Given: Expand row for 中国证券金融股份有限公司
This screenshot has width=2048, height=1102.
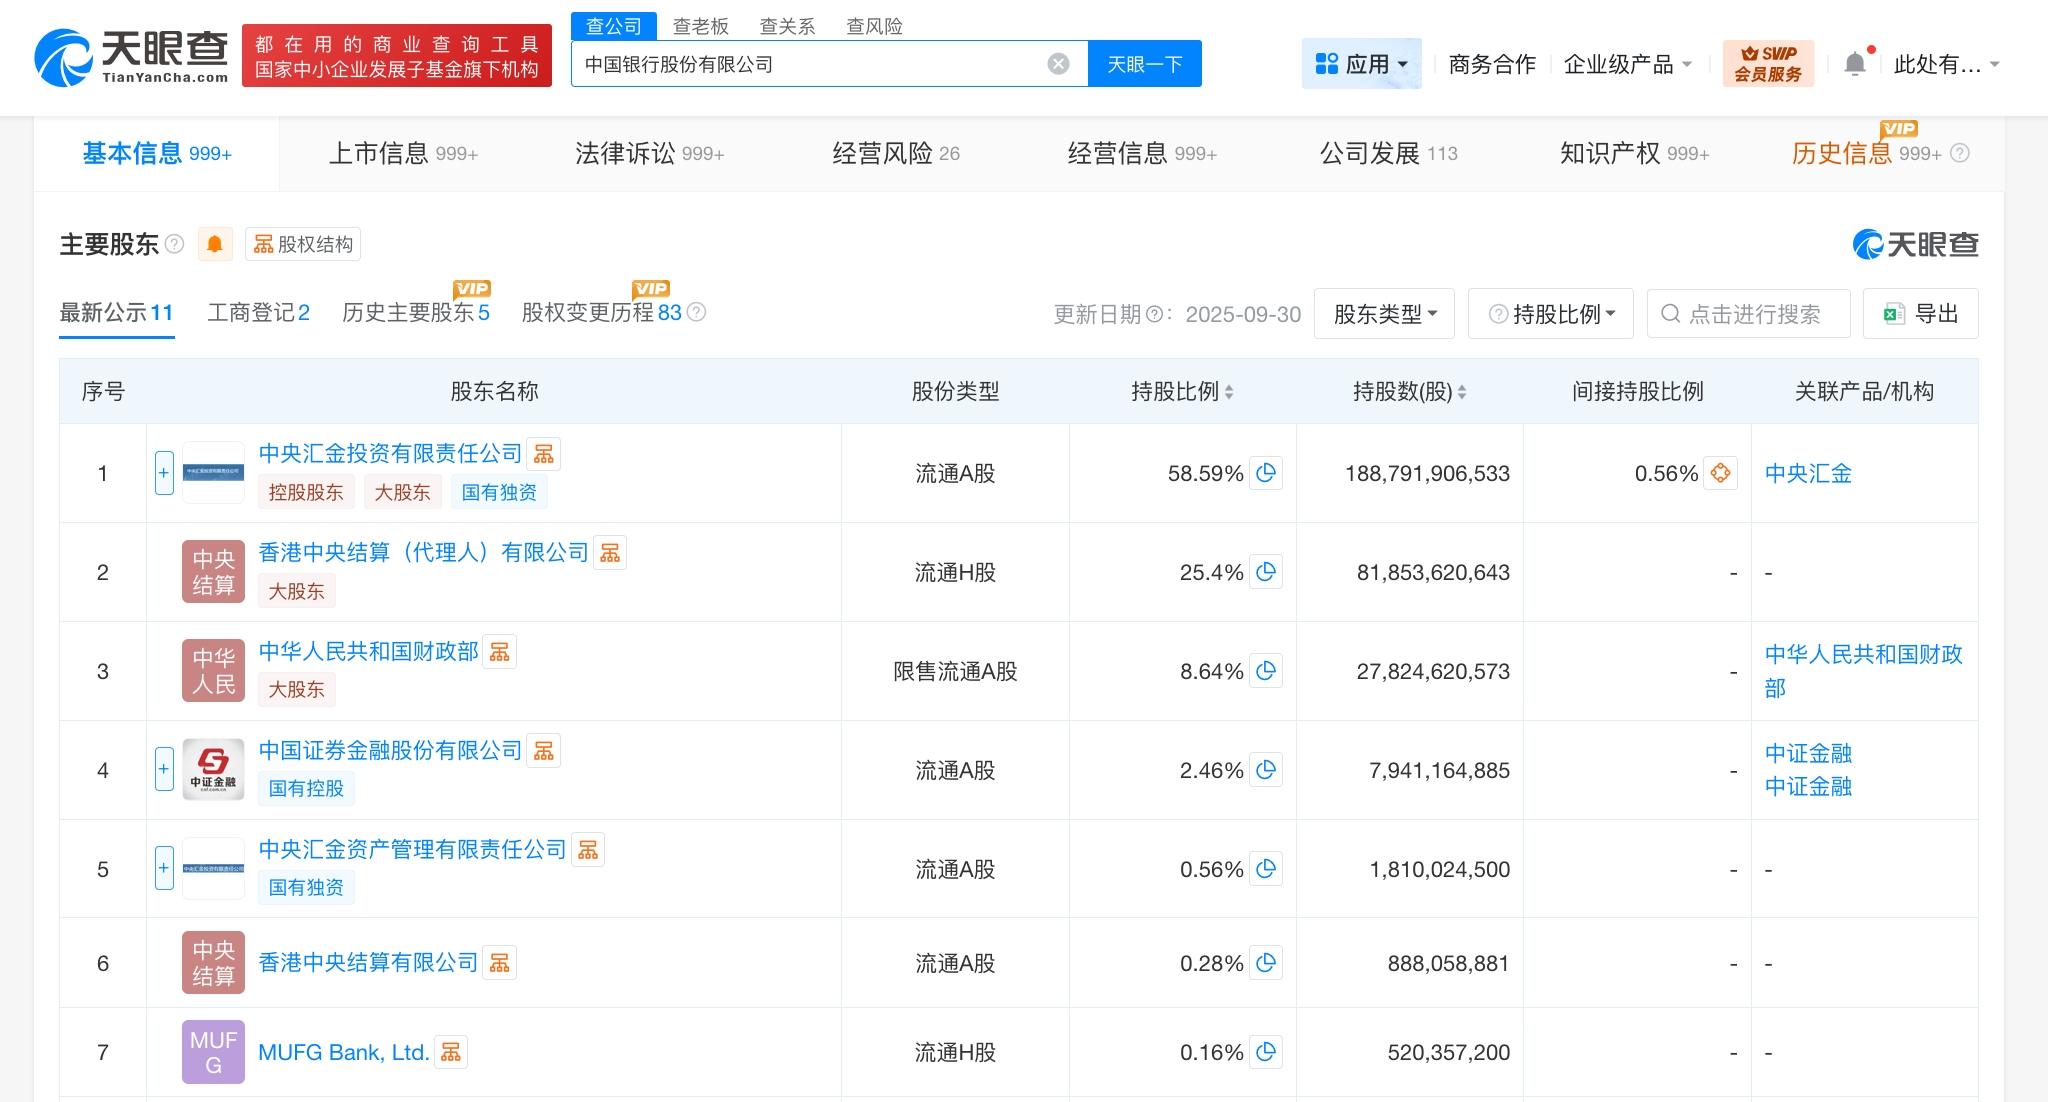Looking at the screenshot, I should coord(164,770).
